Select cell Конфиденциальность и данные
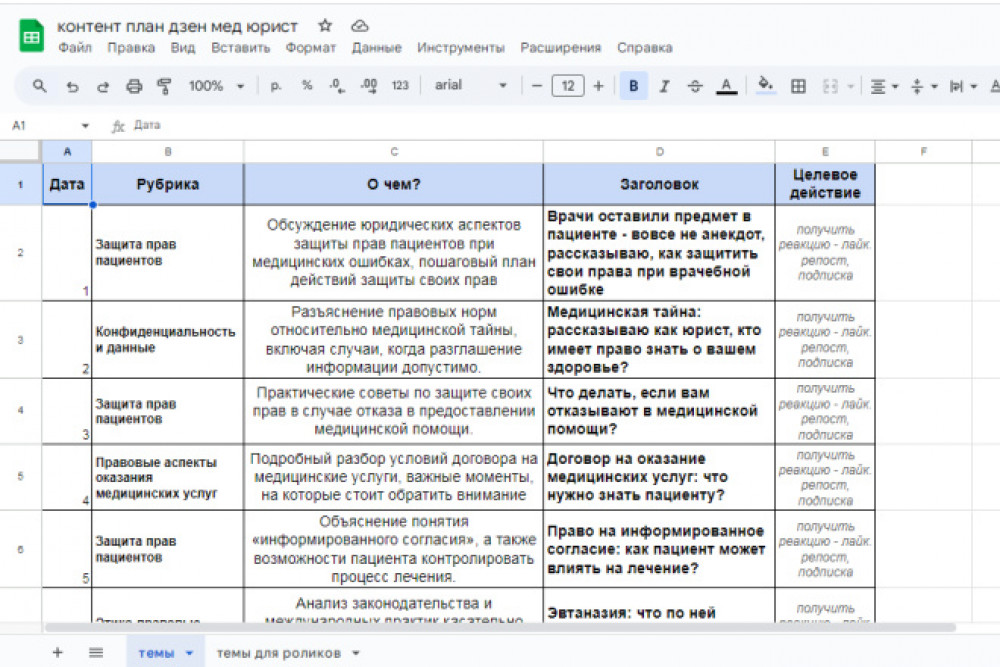 (168, 340)
